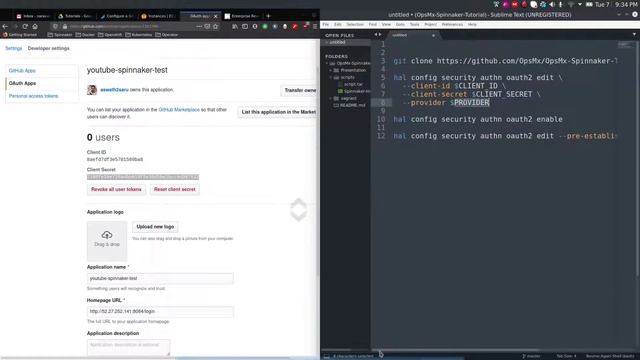The height and width of the screenshot is (360, 640).
Task: Click the Homepage URL input field
Action: [160, 311]
